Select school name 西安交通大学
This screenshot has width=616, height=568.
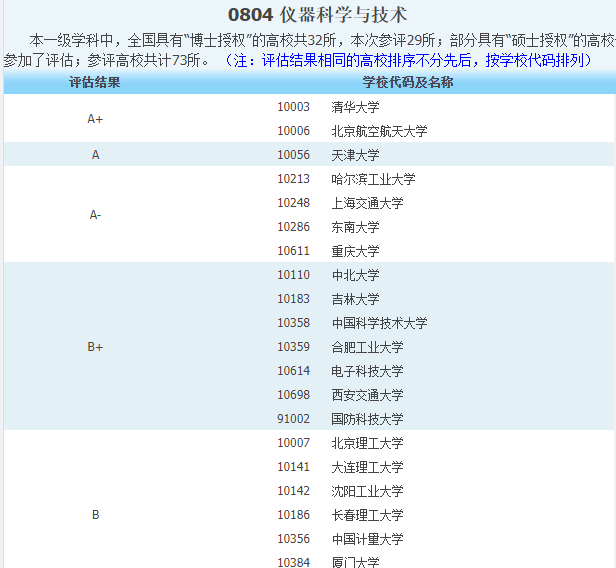click(x=367, y=395)
